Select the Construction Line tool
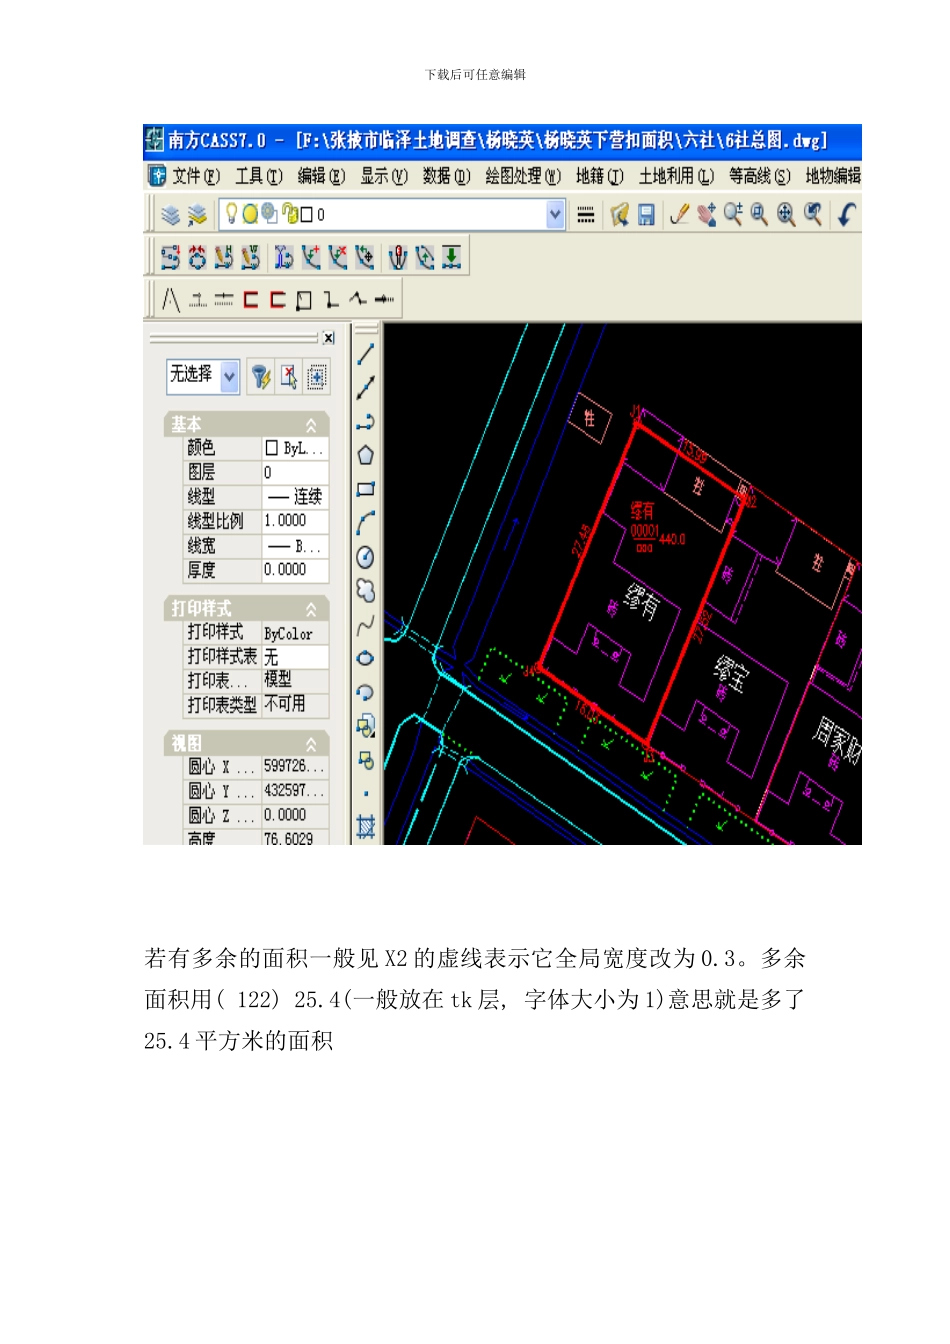Viewport: 950px width, 1344px height. click(x=366, y=388)
